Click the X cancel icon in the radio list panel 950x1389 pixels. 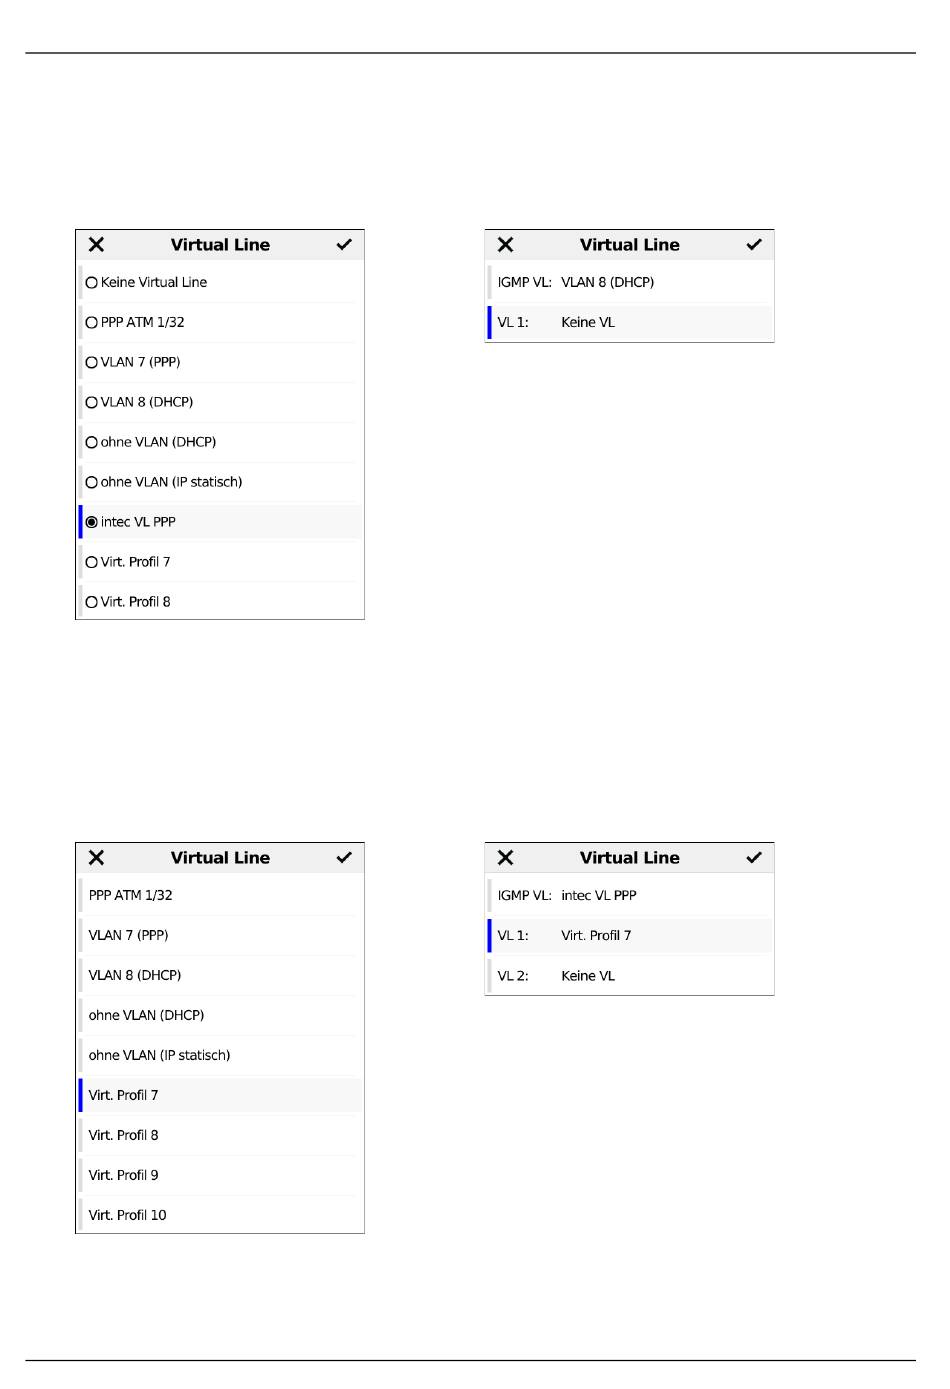click(96, 245)
